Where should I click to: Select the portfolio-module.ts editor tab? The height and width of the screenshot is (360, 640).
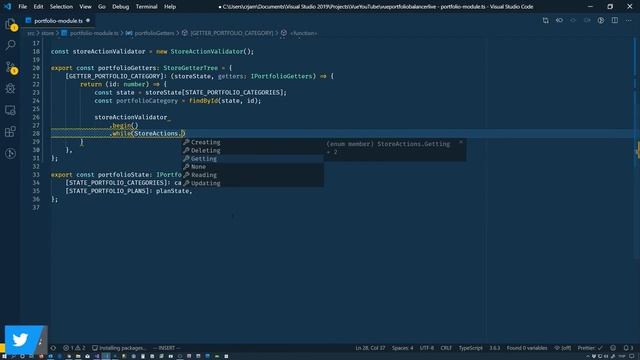[x=58, y=21]
